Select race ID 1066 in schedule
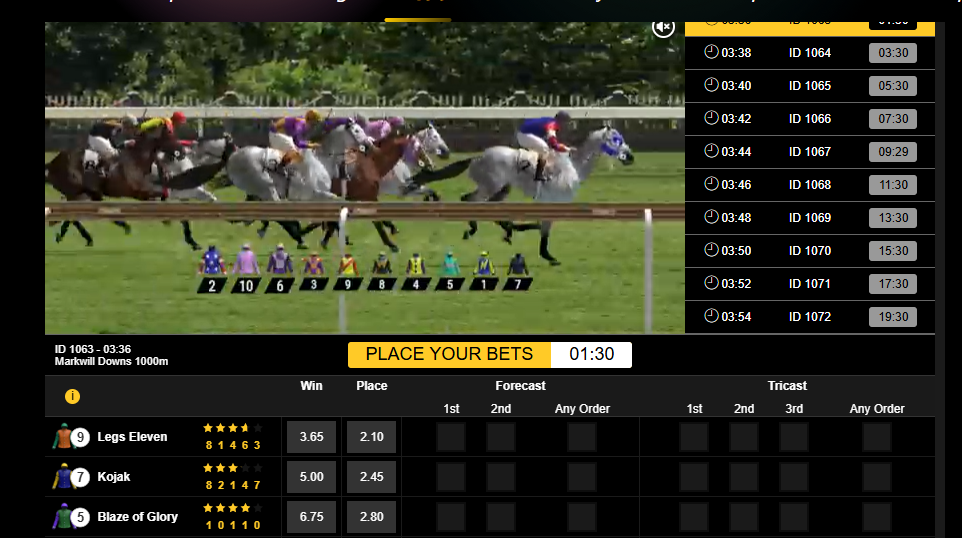This screenshot has width=962, height=538. coord(809,119)
